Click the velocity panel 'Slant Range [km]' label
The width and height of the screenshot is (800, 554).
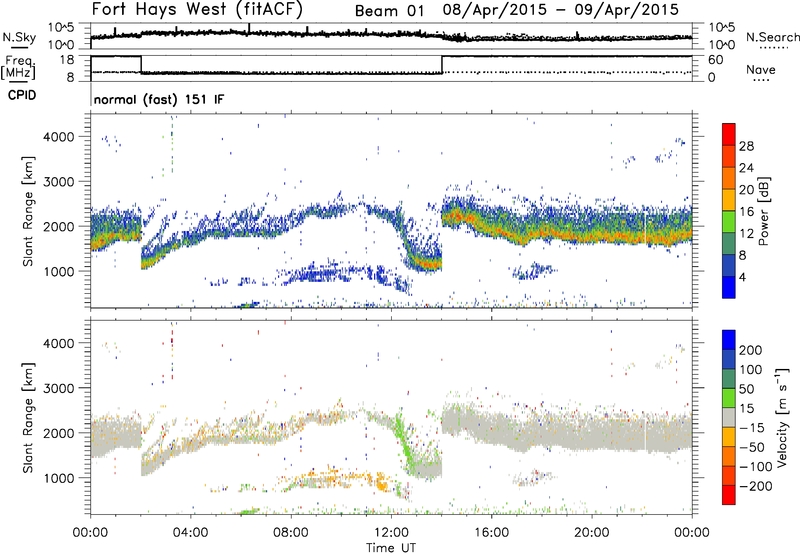[x=28, y=417]
